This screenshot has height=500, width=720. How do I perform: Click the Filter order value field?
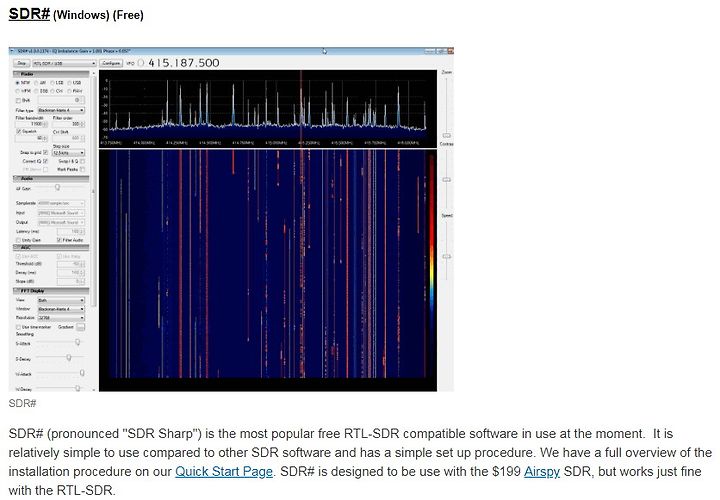[x=68, y=124]
